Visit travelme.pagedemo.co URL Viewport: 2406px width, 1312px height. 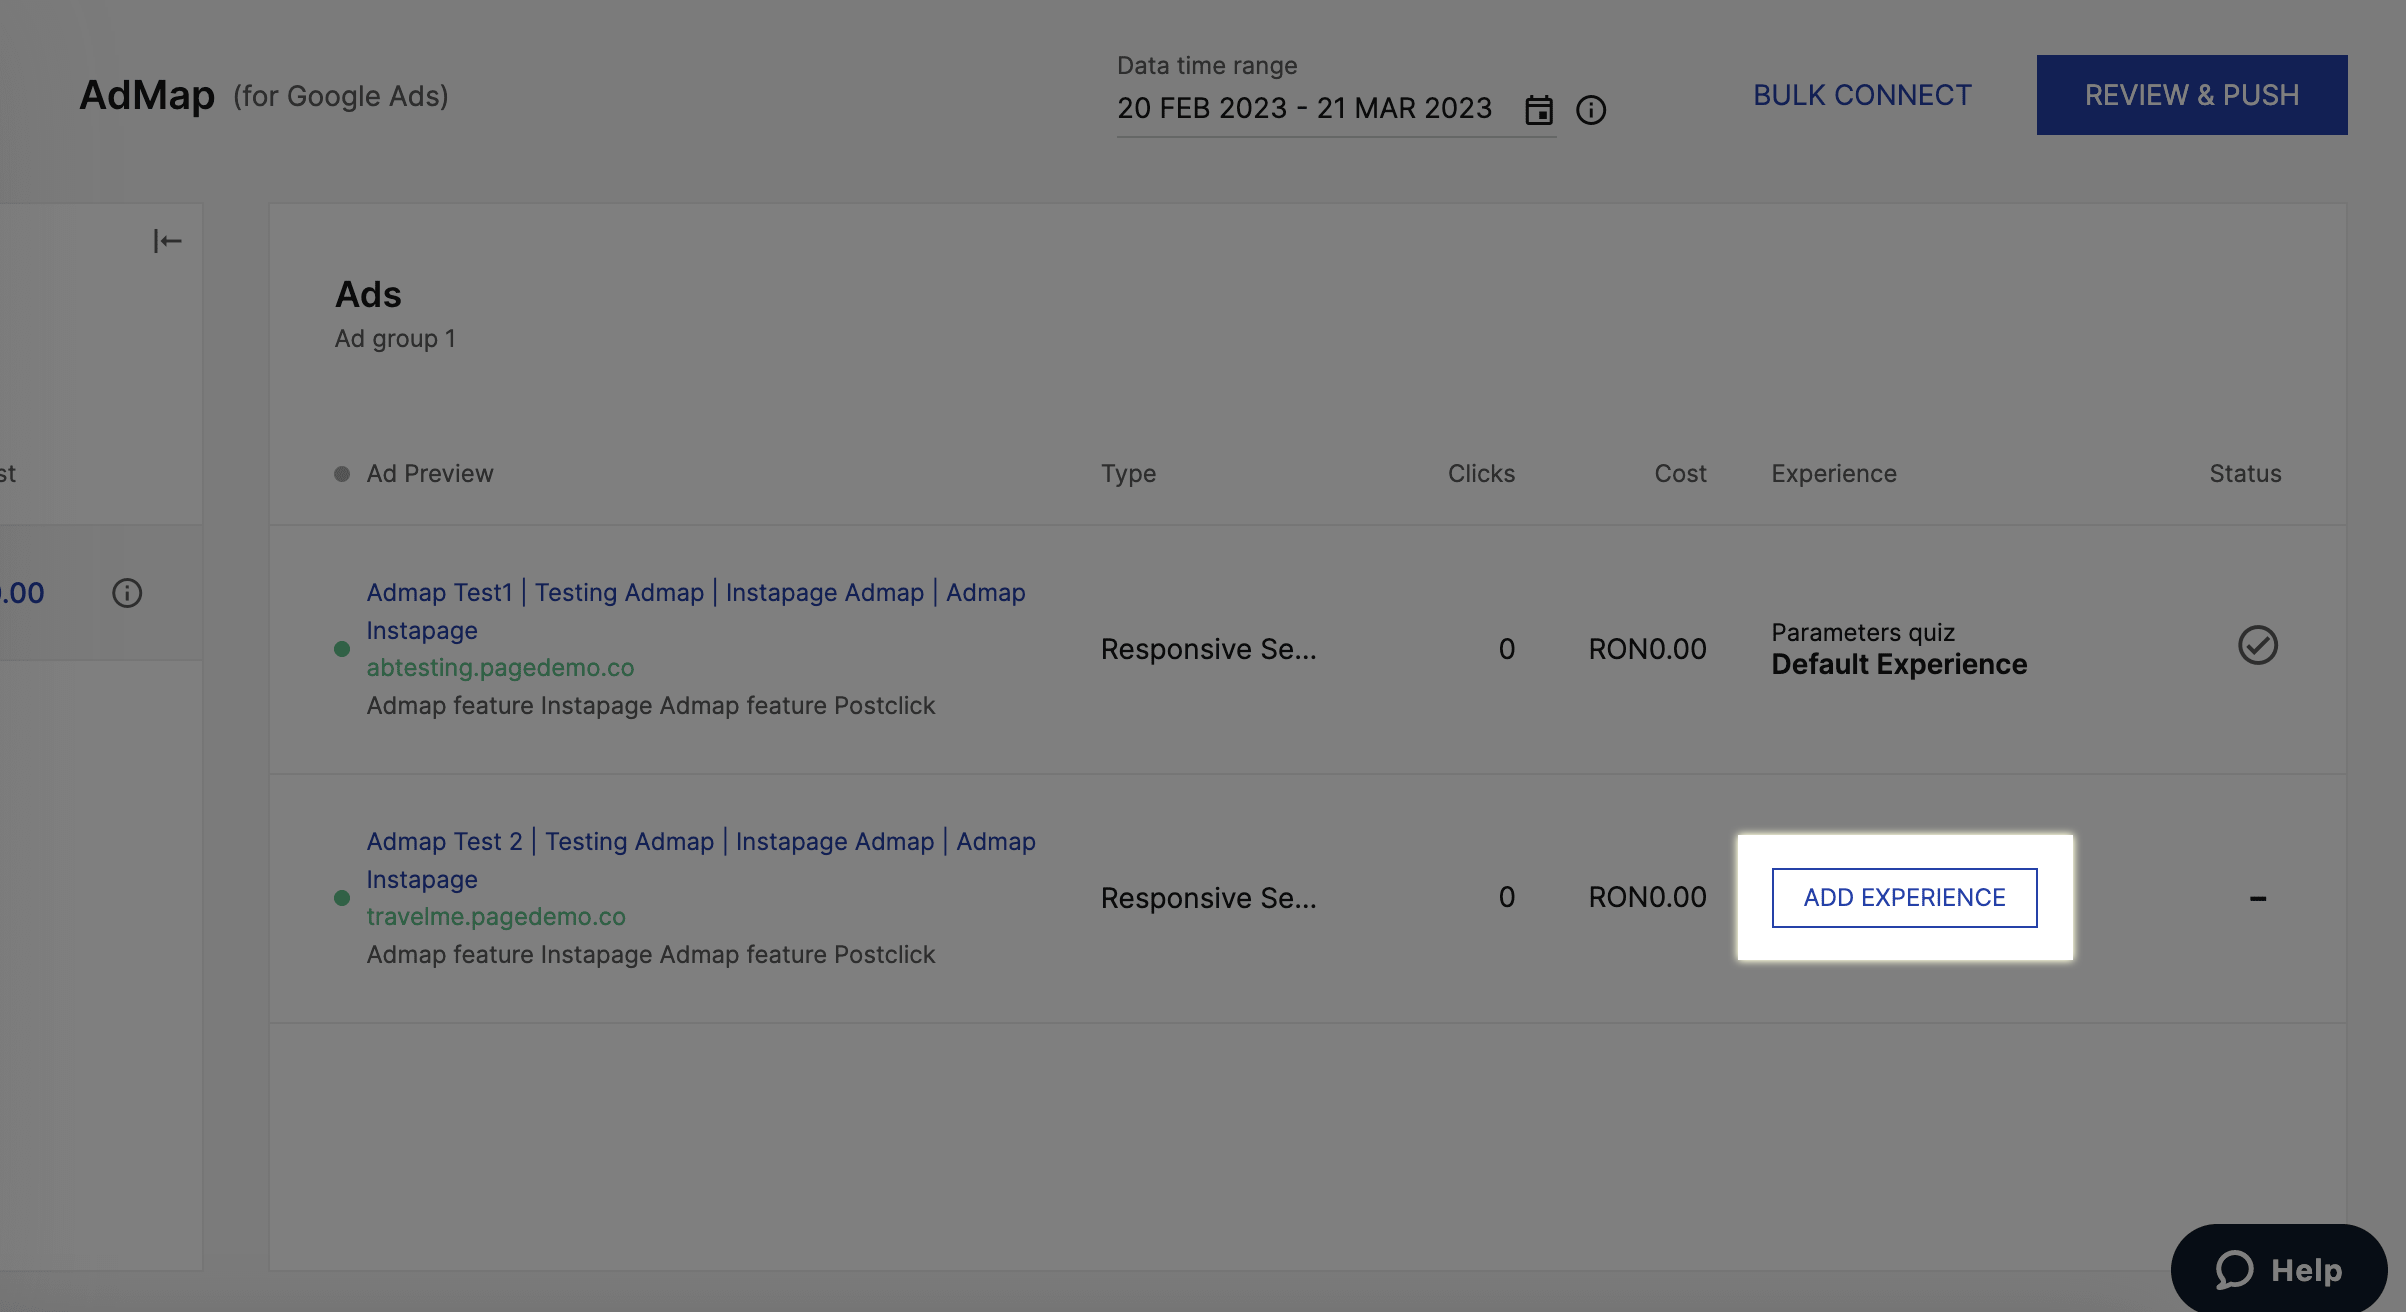496,916
